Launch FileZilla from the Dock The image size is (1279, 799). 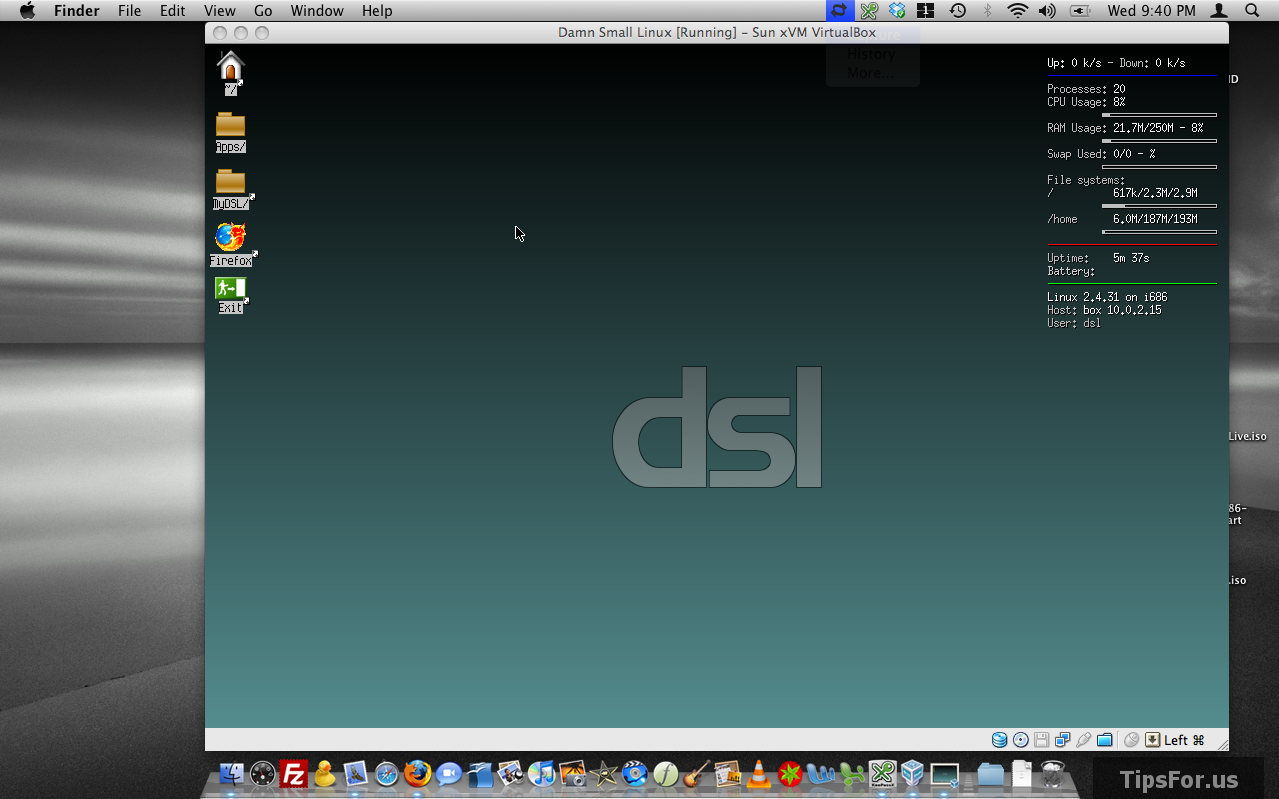click(293, 773)
